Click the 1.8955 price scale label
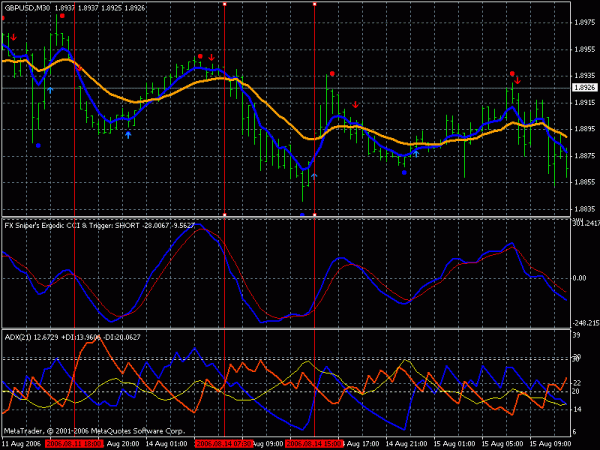Viewport: 600px width, 450px height. [585, 49]
